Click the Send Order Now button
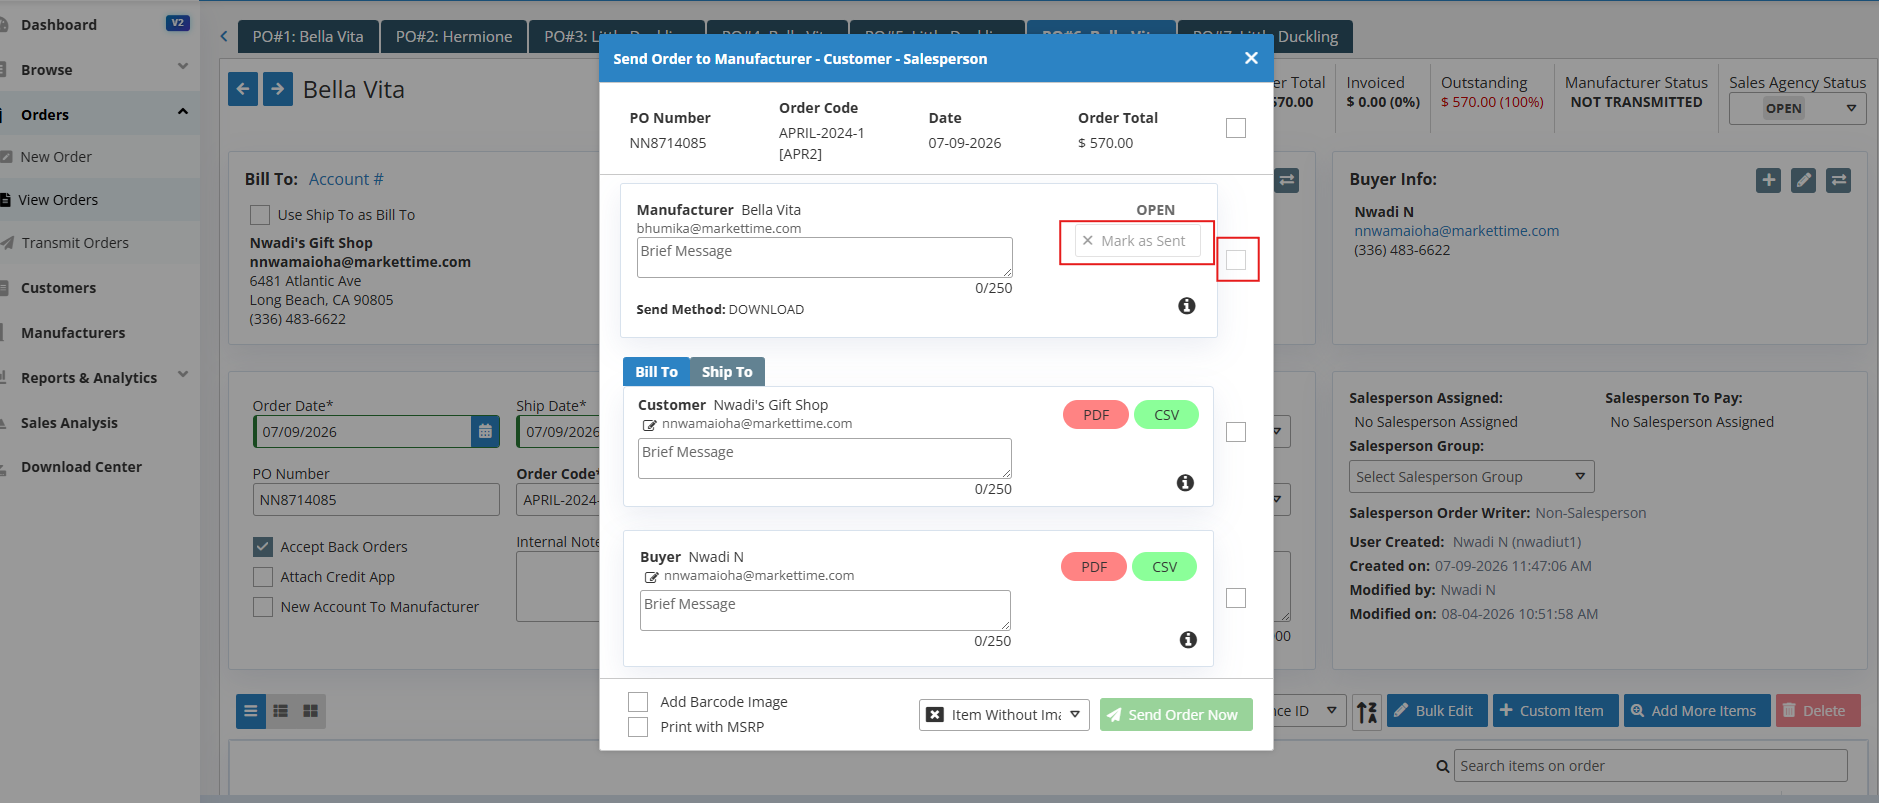The image size is (1879, 803). pos(1176,715)
